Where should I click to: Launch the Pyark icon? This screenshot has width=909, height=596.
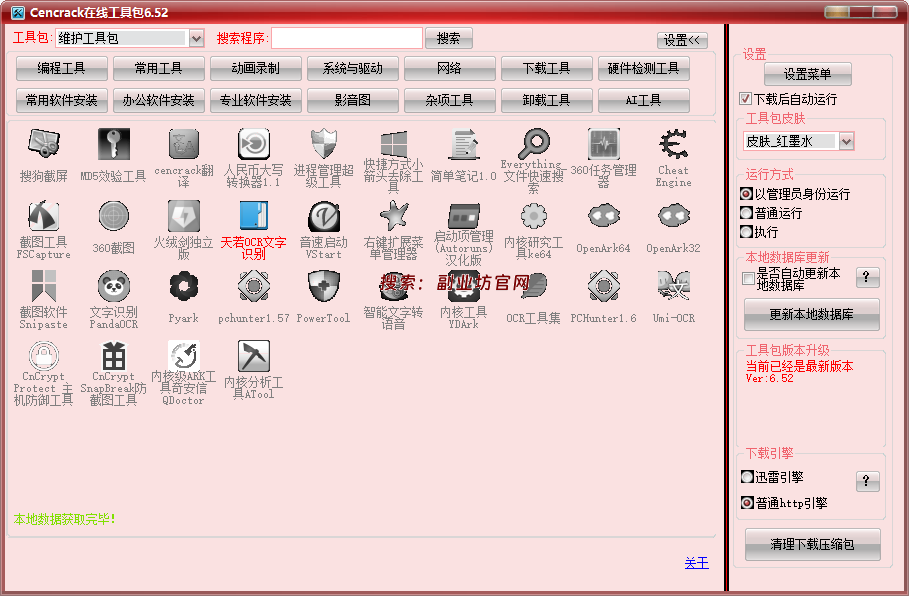[184, 286]
